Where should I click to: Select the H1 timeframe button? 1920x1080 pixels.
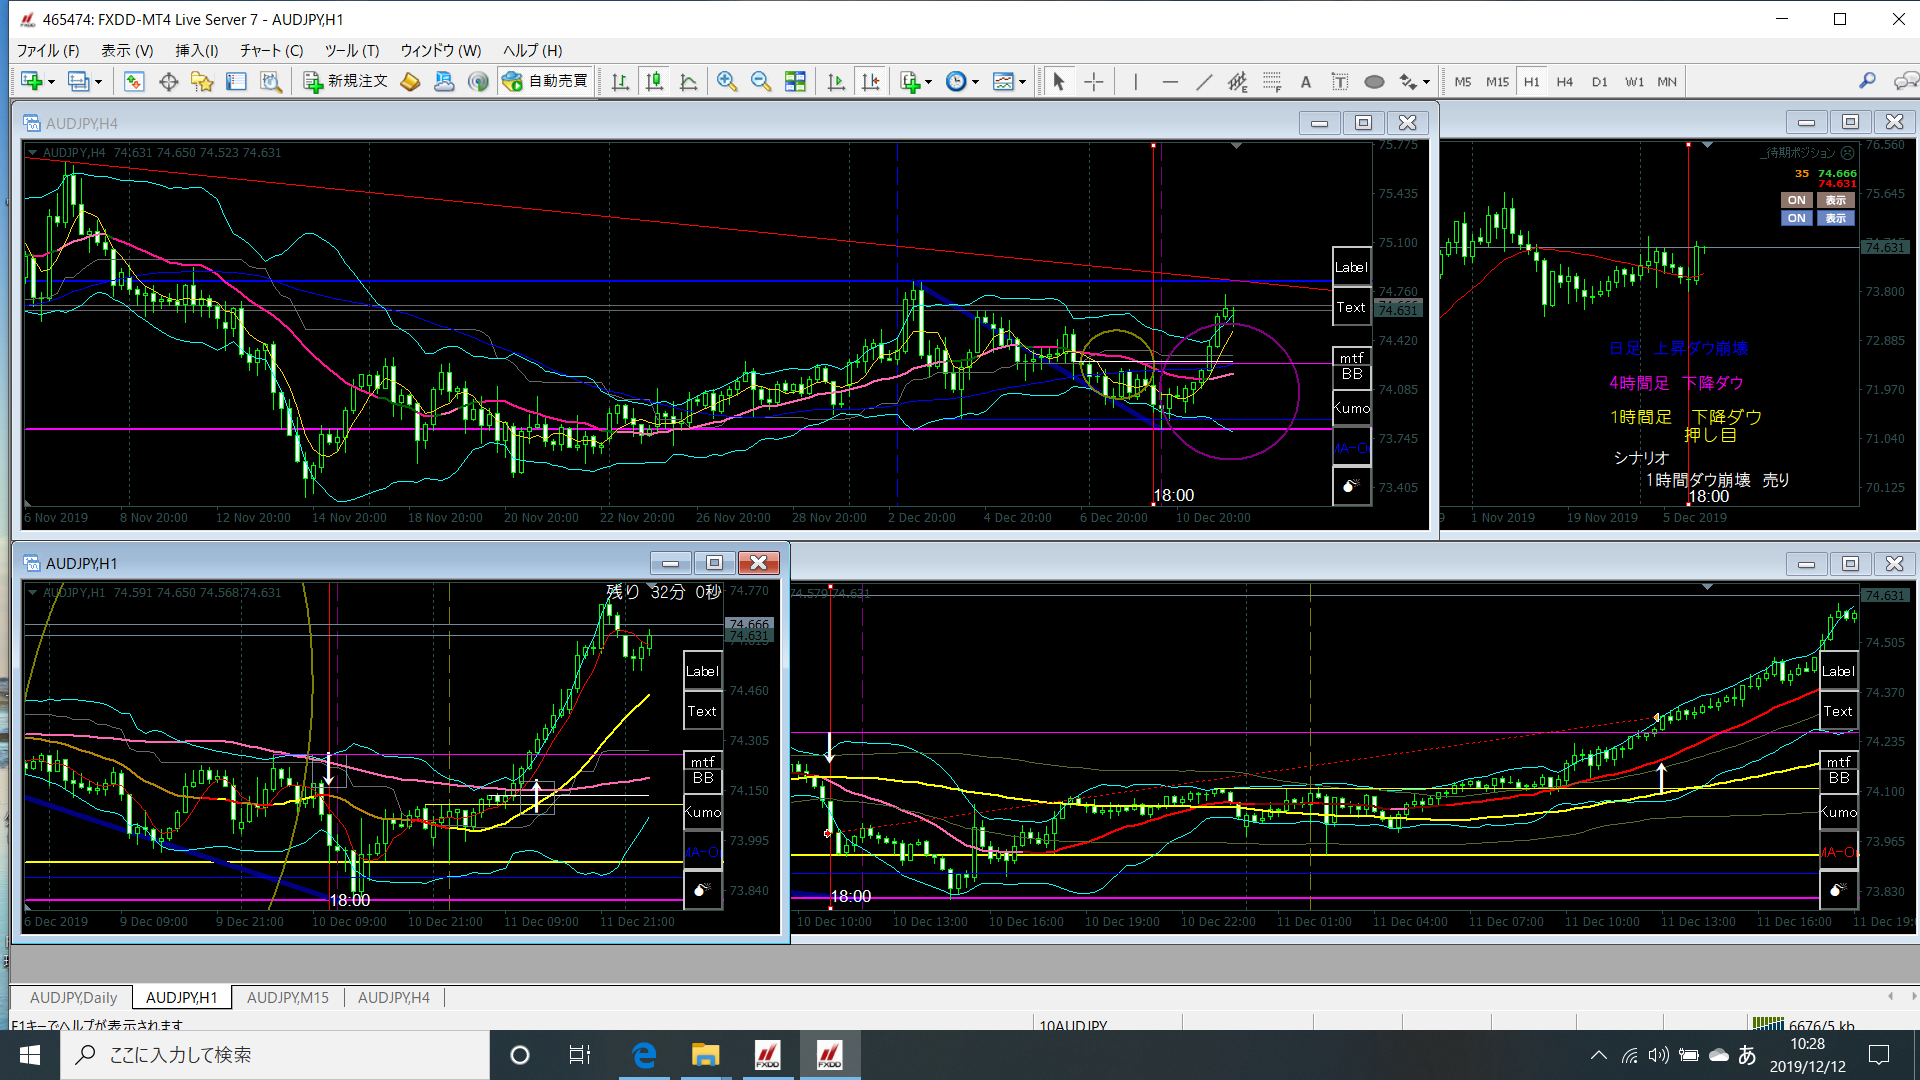point(1532,82)
